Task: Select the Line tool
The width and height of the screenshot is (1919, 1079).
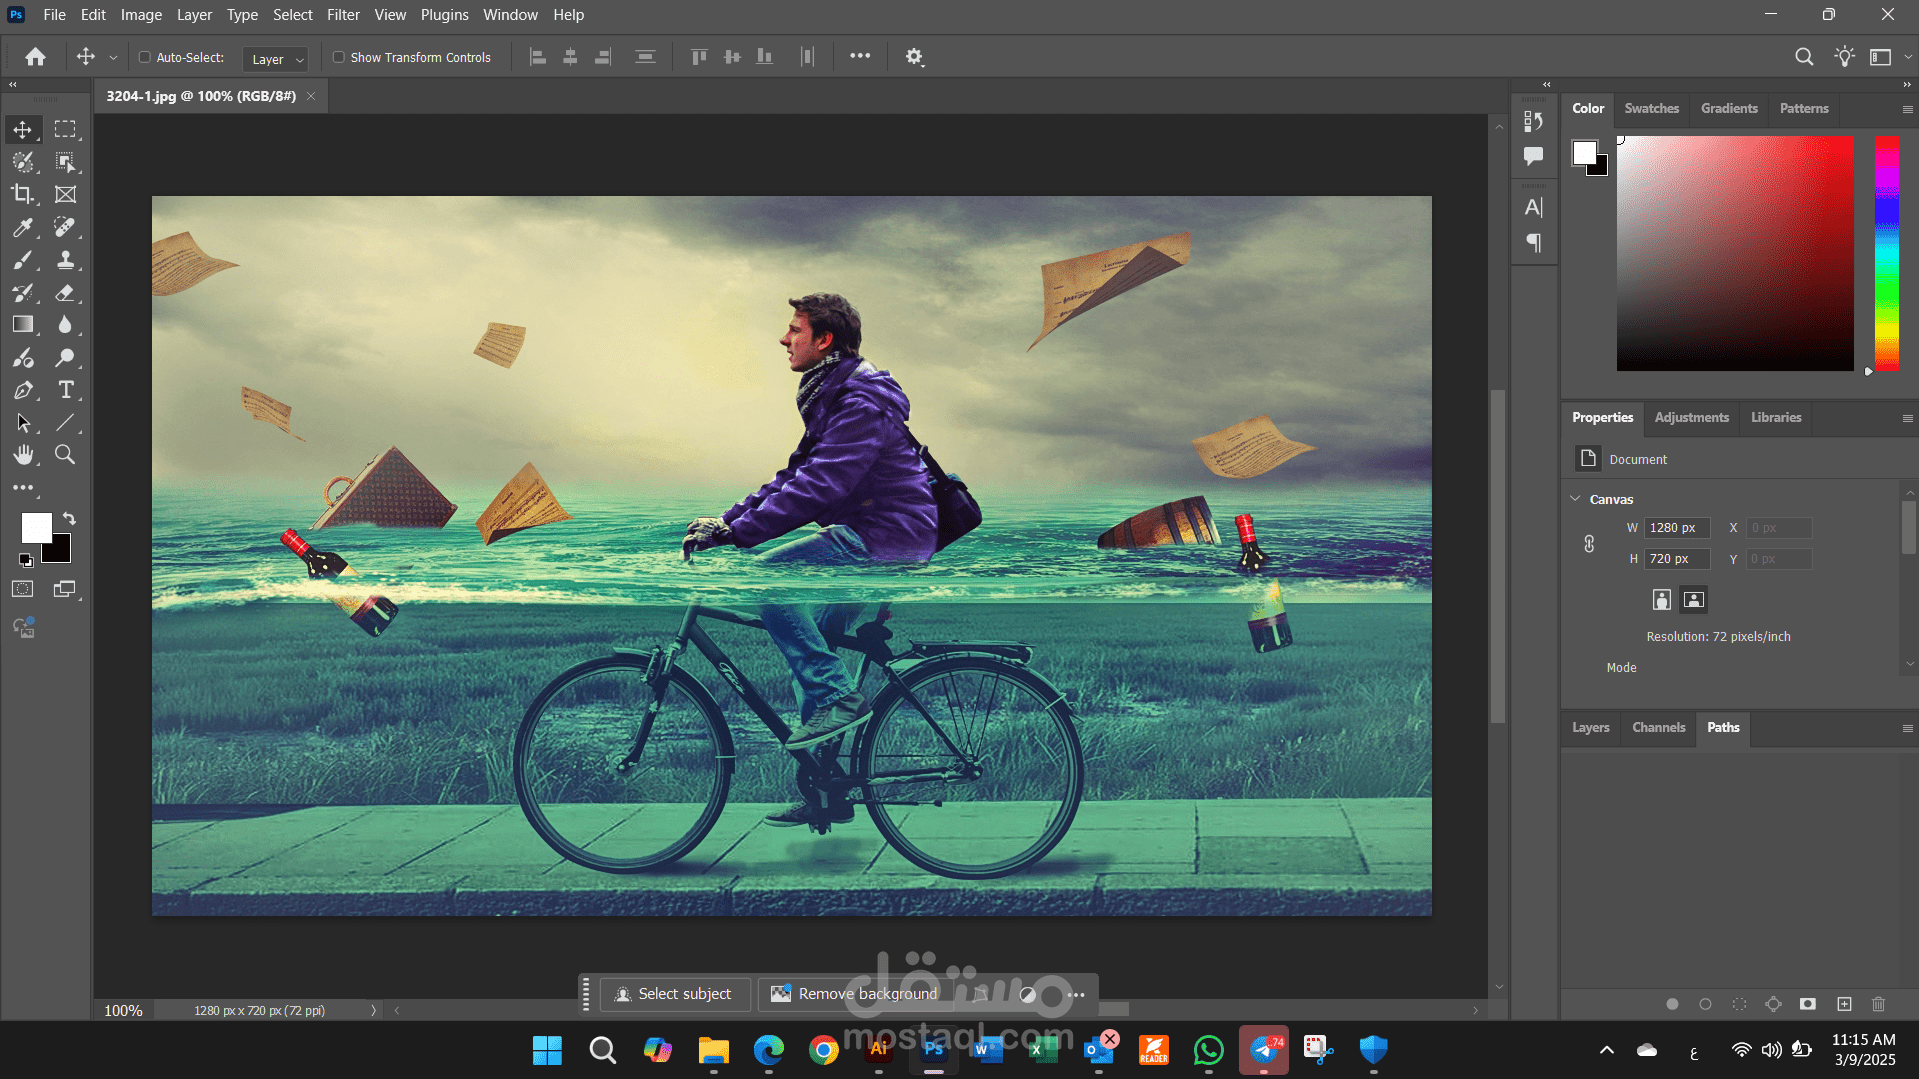Action: click(65, 422)
